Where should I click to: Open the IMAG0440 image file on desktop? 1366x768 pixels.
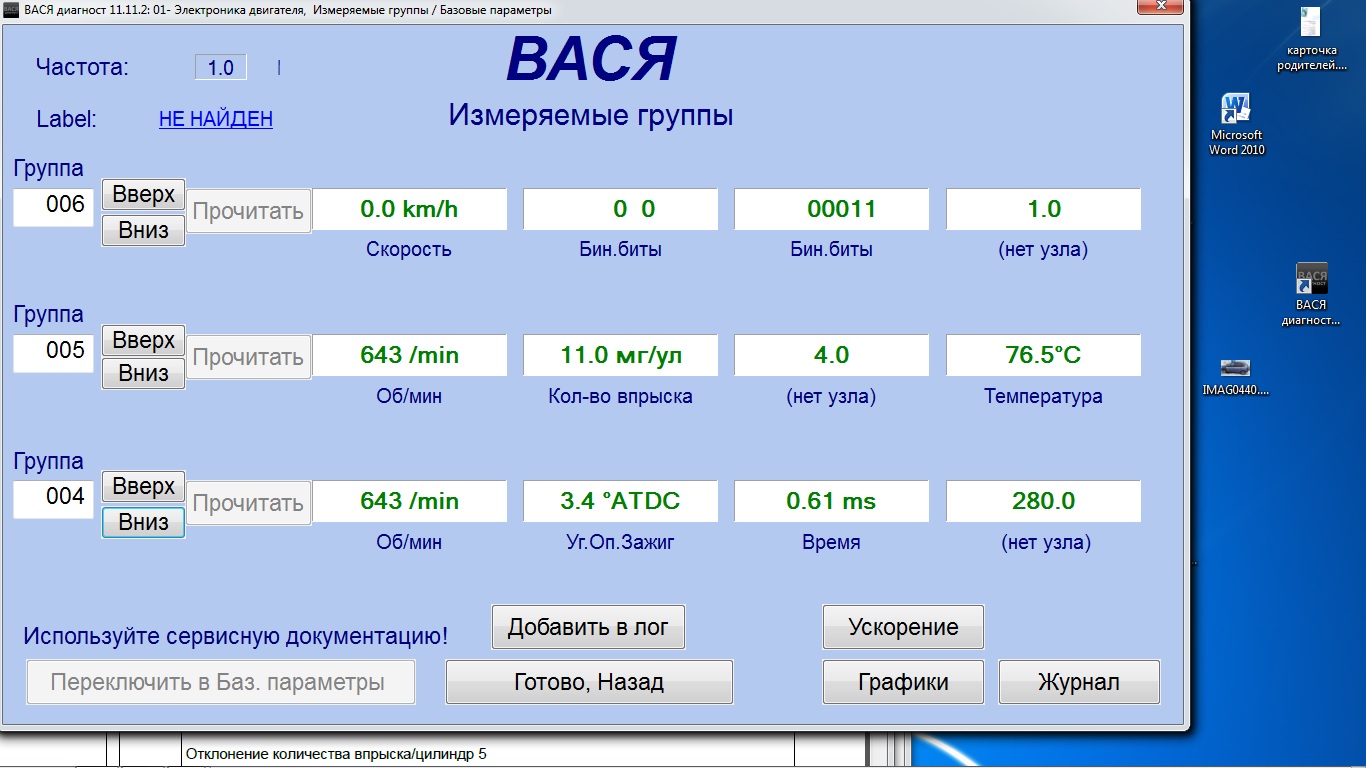coord(1235,368)
